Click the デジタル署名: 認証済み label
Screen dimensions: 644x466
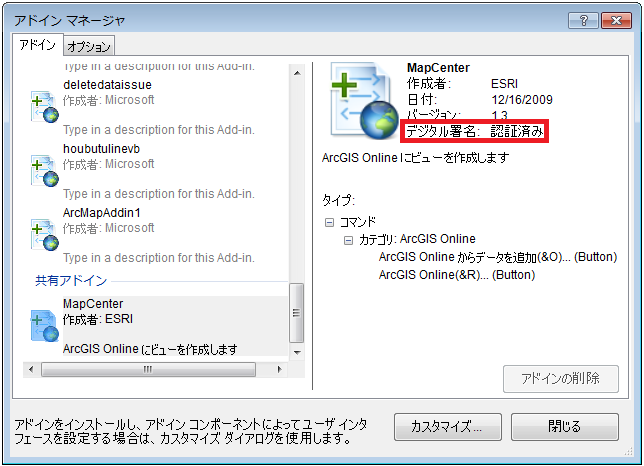[x=474, y=131]
